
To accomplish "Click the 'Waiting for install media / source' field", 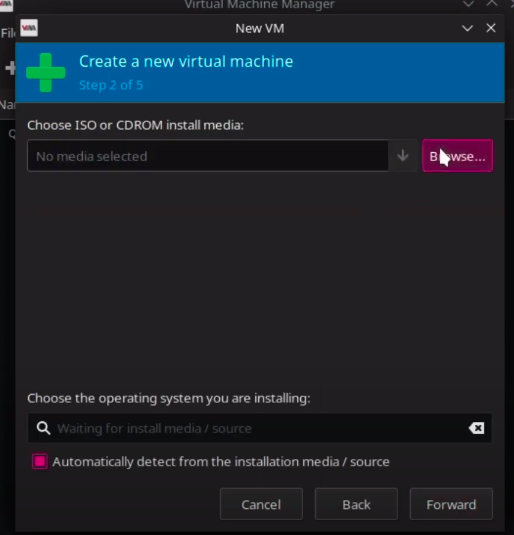I will (260, 428).
